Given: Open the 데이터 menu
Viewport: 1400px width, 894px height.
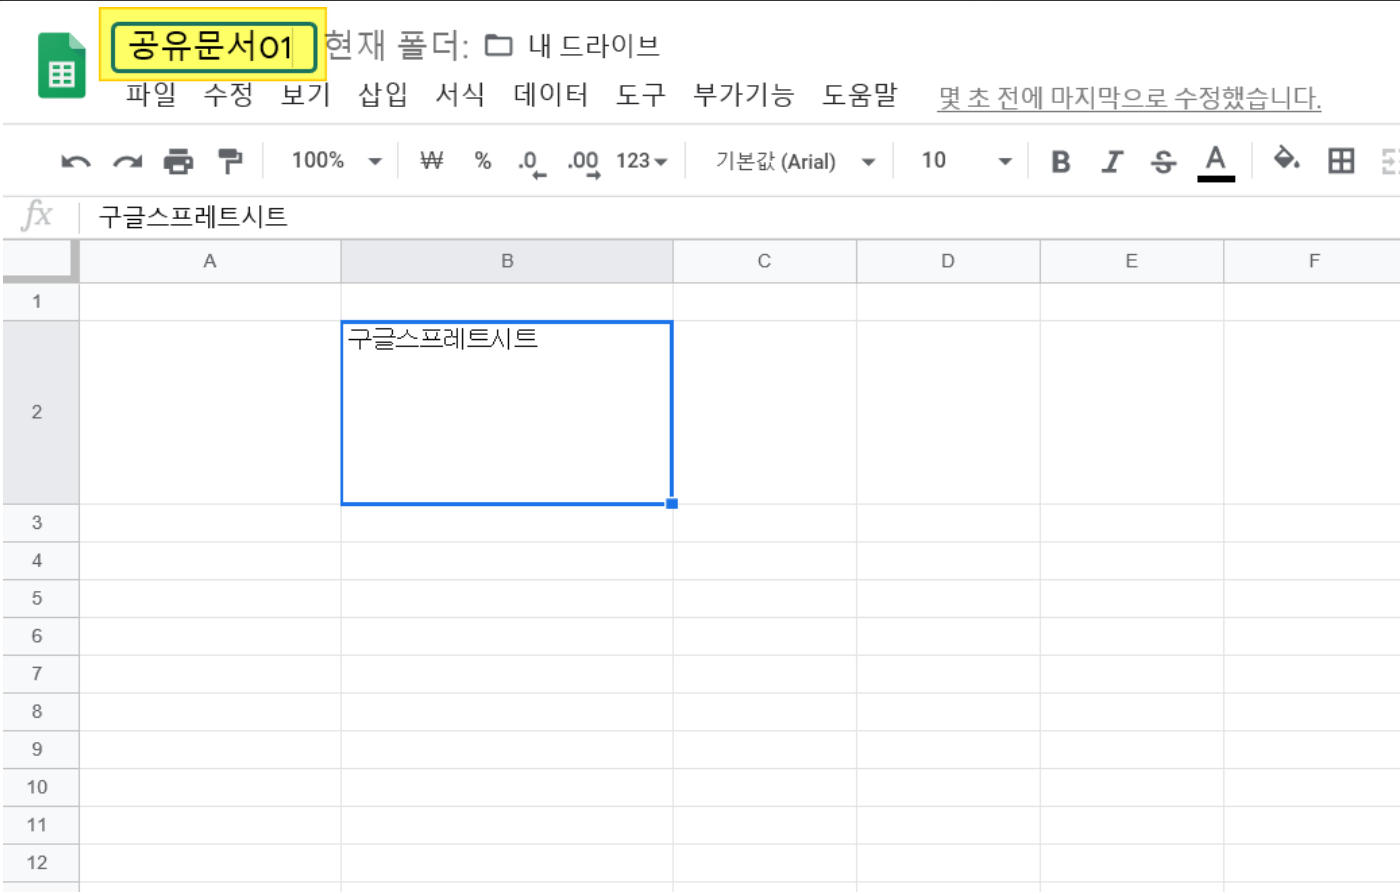Looking at the screenshot, I should click(550, 95).
